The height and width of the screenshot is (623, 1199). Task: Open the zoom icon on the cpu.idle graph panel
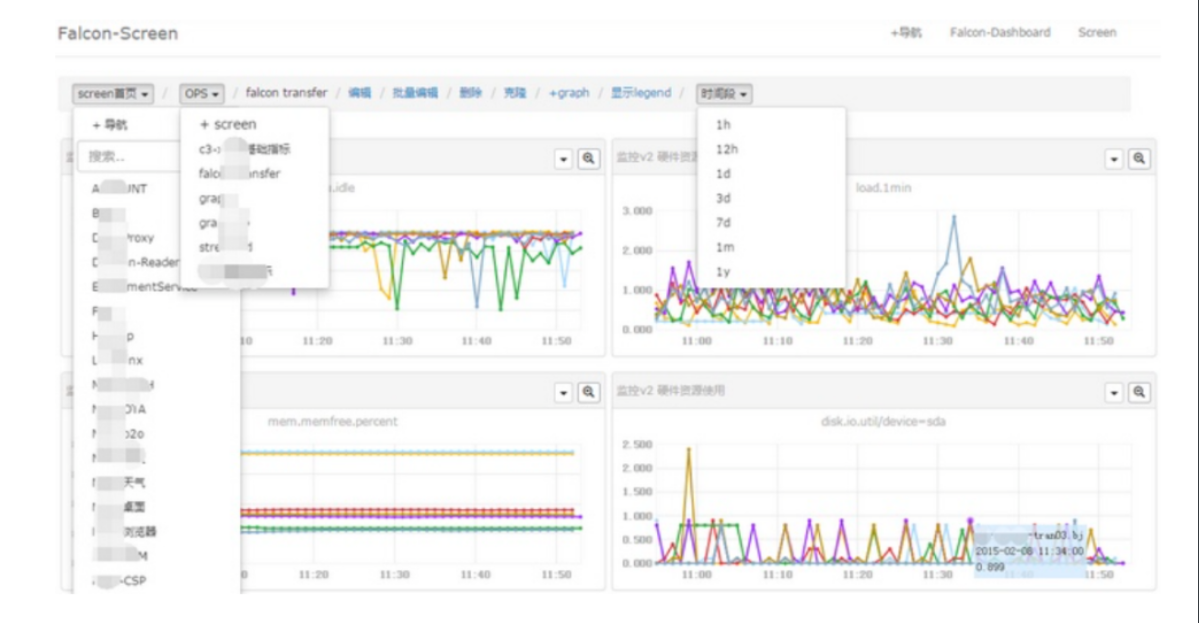pyautogui.click(x=588, y=159)
